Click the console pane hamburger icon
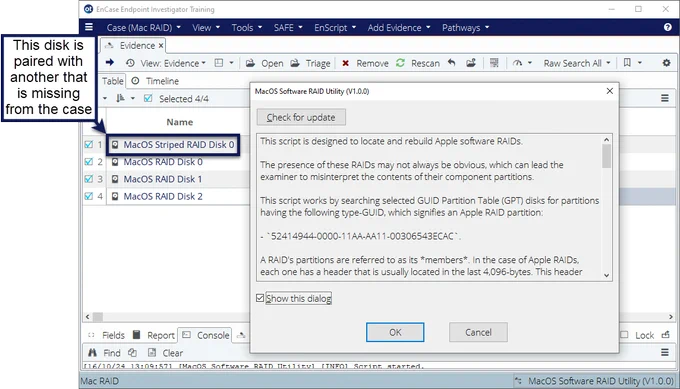The height and width of the screenshot is (389, 680). (x=665, y=353)
